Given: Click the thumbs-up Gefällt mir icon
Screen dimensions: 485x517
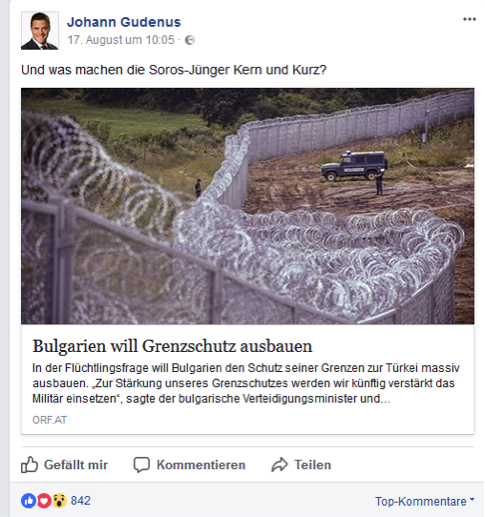Looking at the screenshot, I should tap(29, 464).
